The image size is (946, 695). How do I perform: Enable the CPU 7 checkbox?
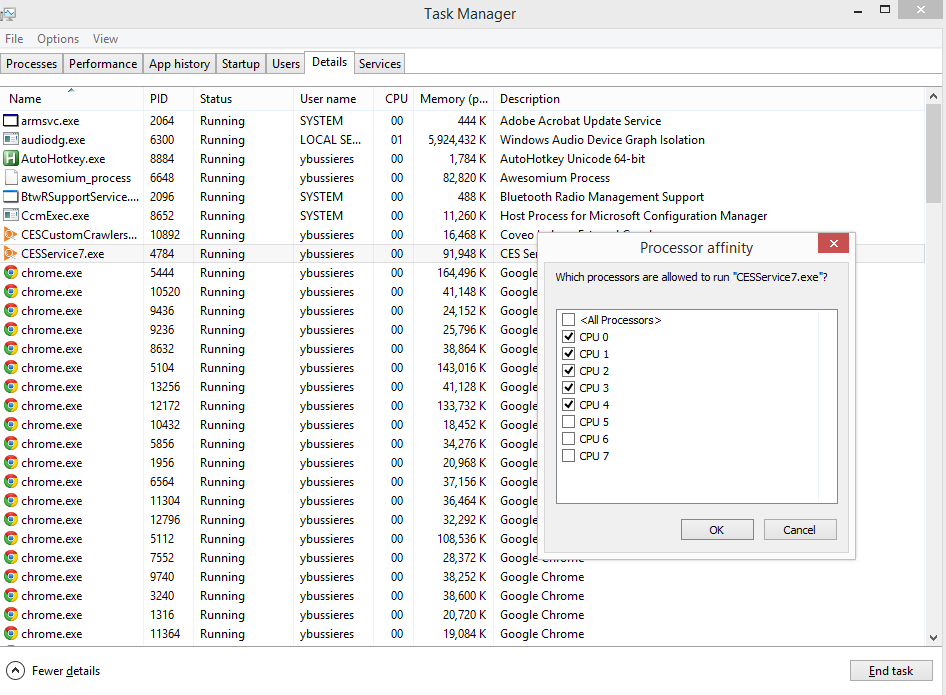568,455
